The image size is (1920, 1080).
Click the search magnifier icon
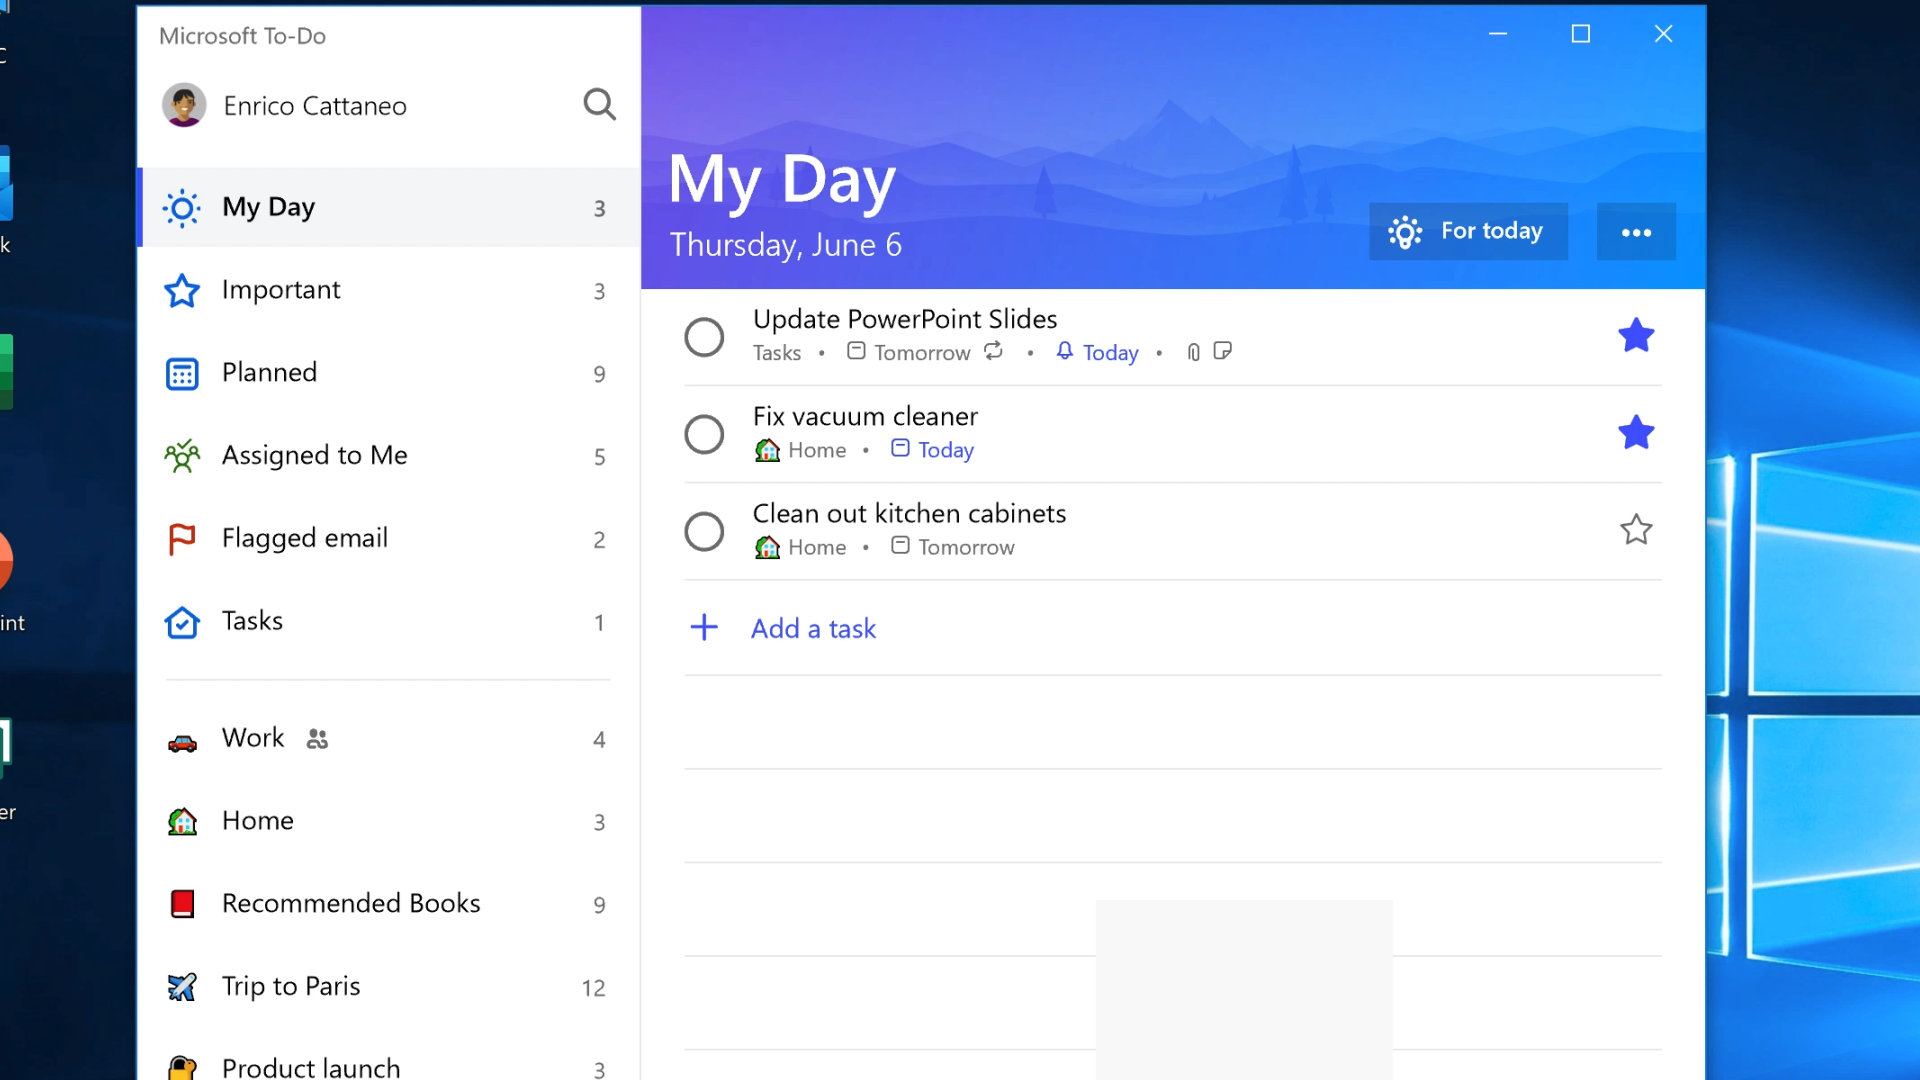[x=599, y=104]
